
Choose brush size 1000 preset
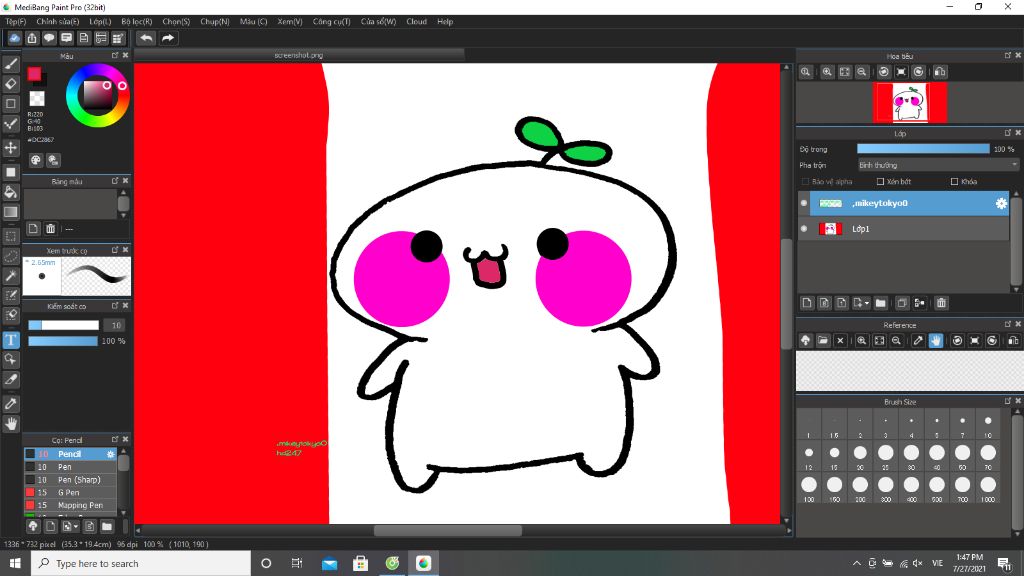(x=987, y=488)
